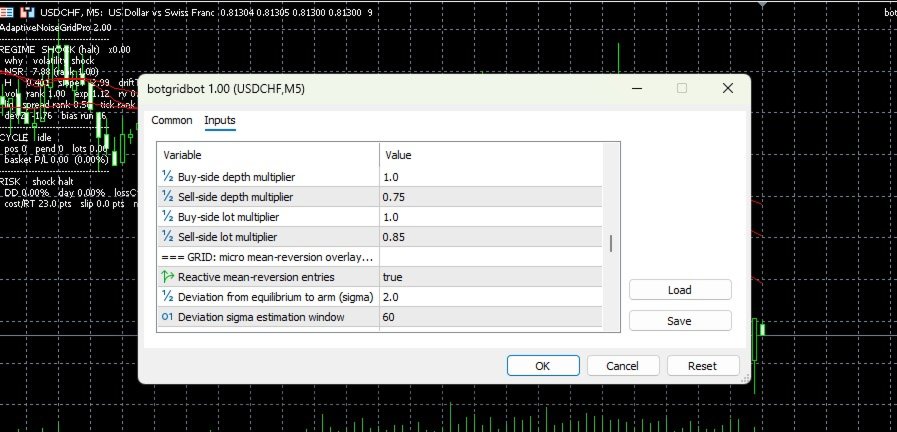Click the Reset button

(x=702, y=366)
